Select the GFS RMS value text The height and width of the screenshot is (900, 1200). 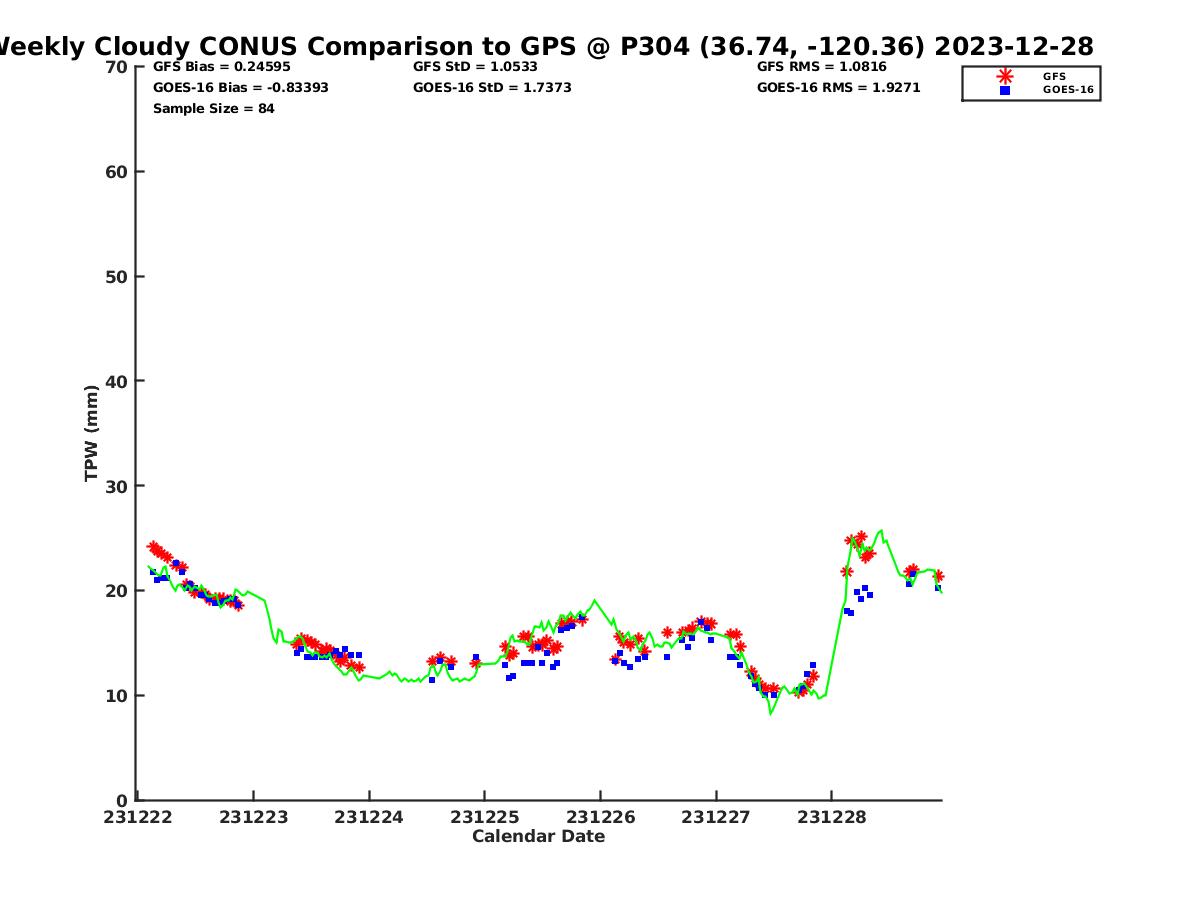pos(821,67)
